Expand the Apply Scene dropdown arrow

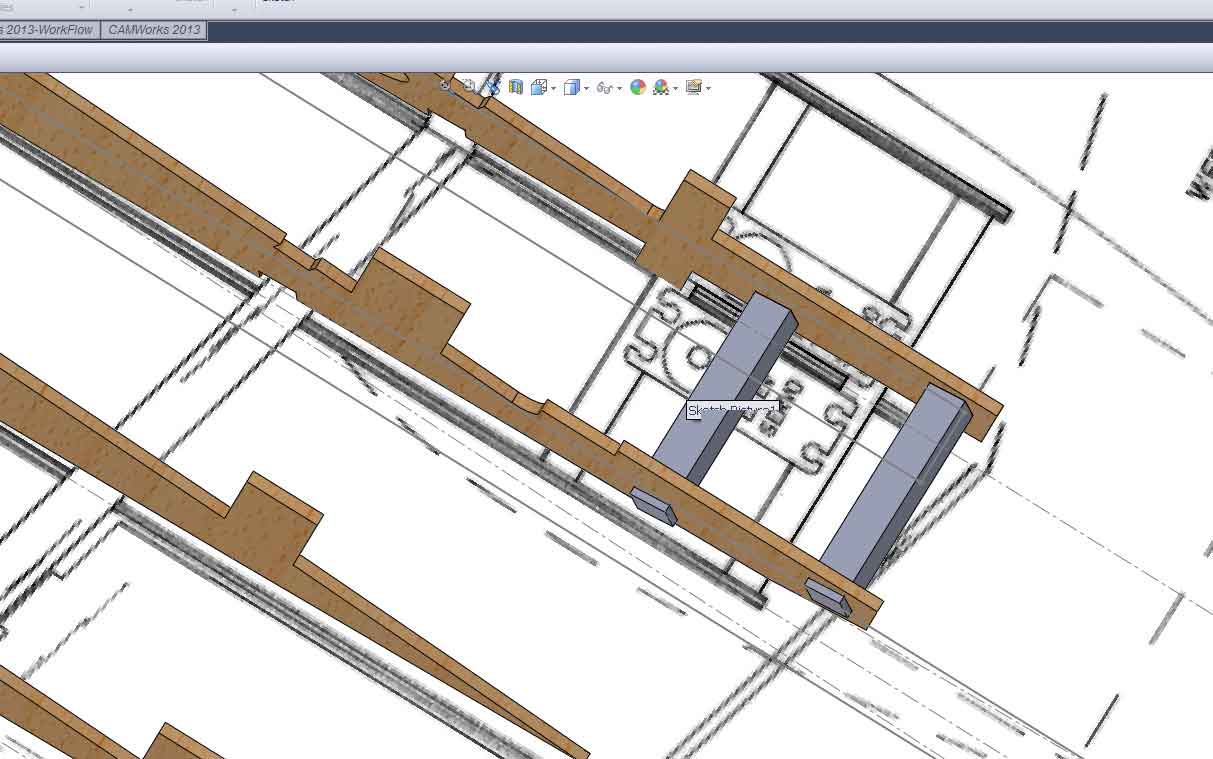point(675,88)
